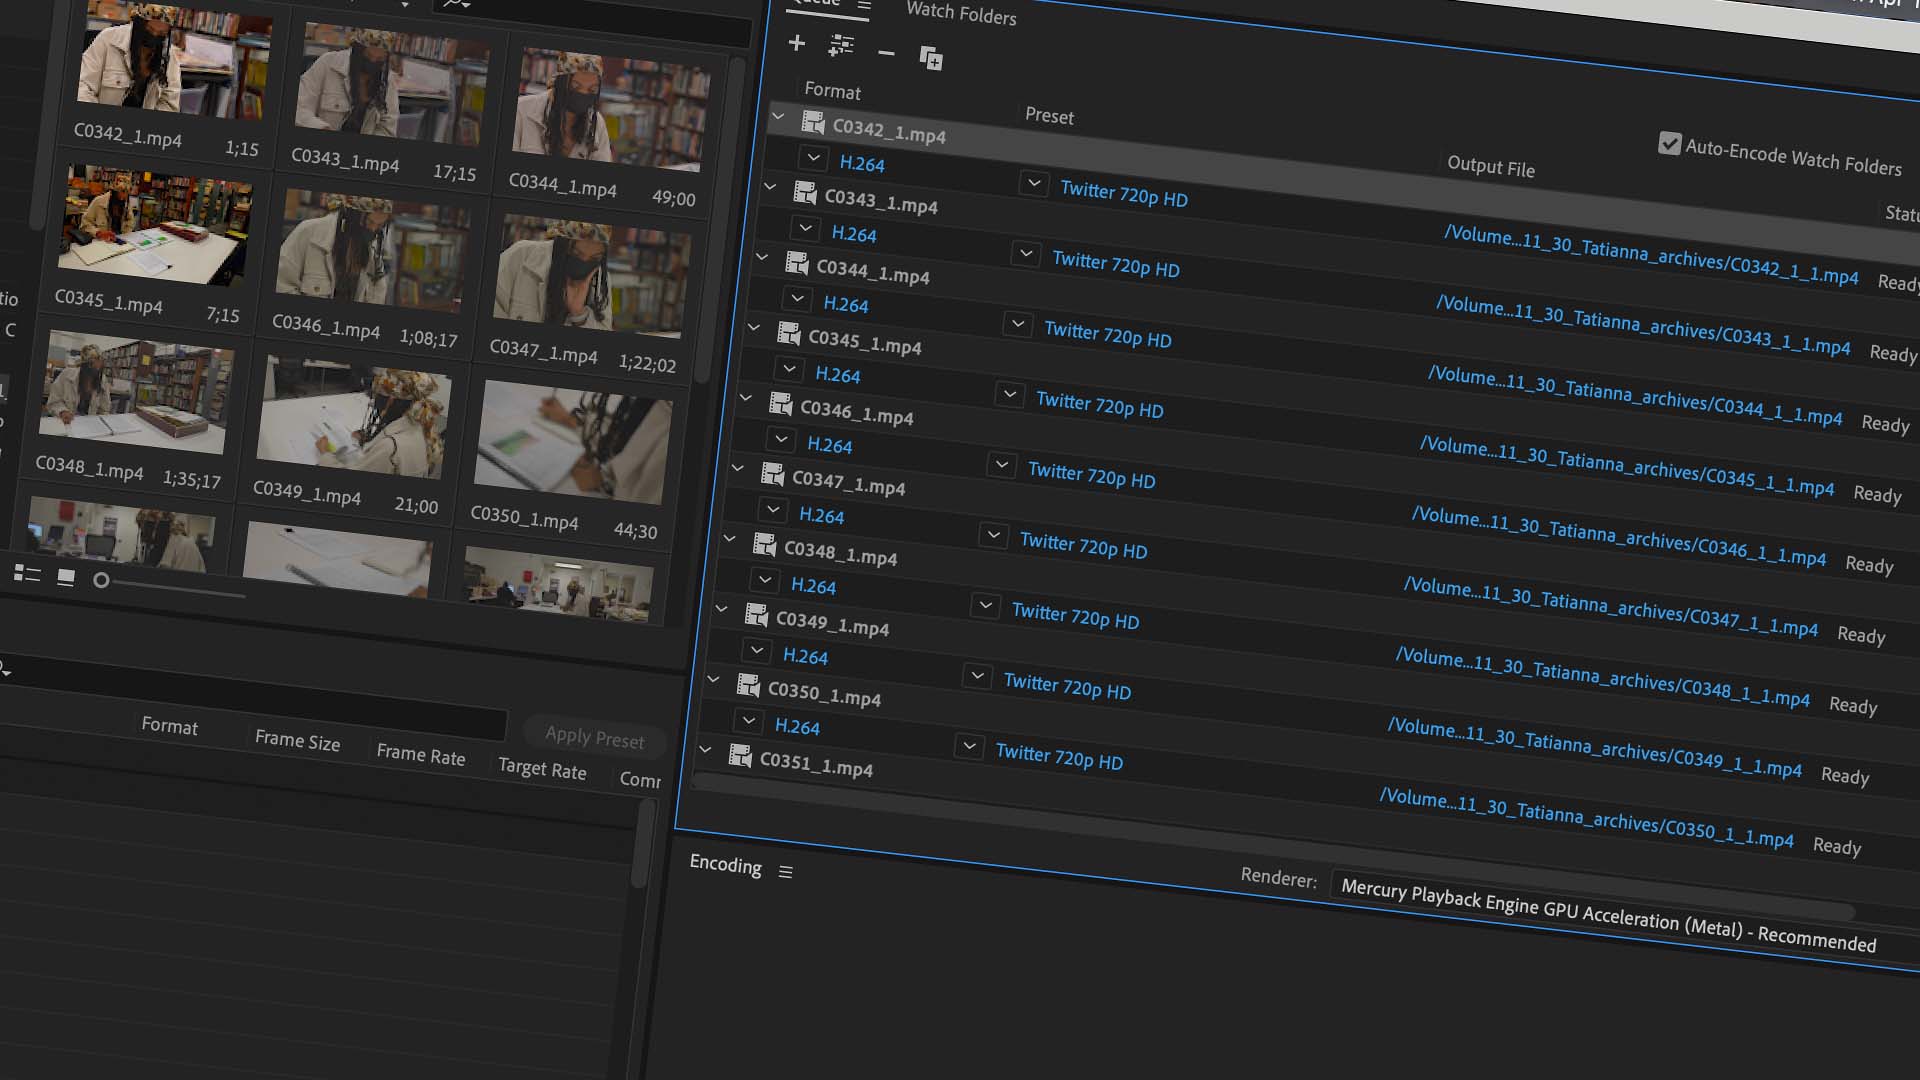Image resolution: width=1920 pixels, height=1080 pixels.
Task: Collapse the C0342_1.mp4 queue item
Action: coord(778,117)
